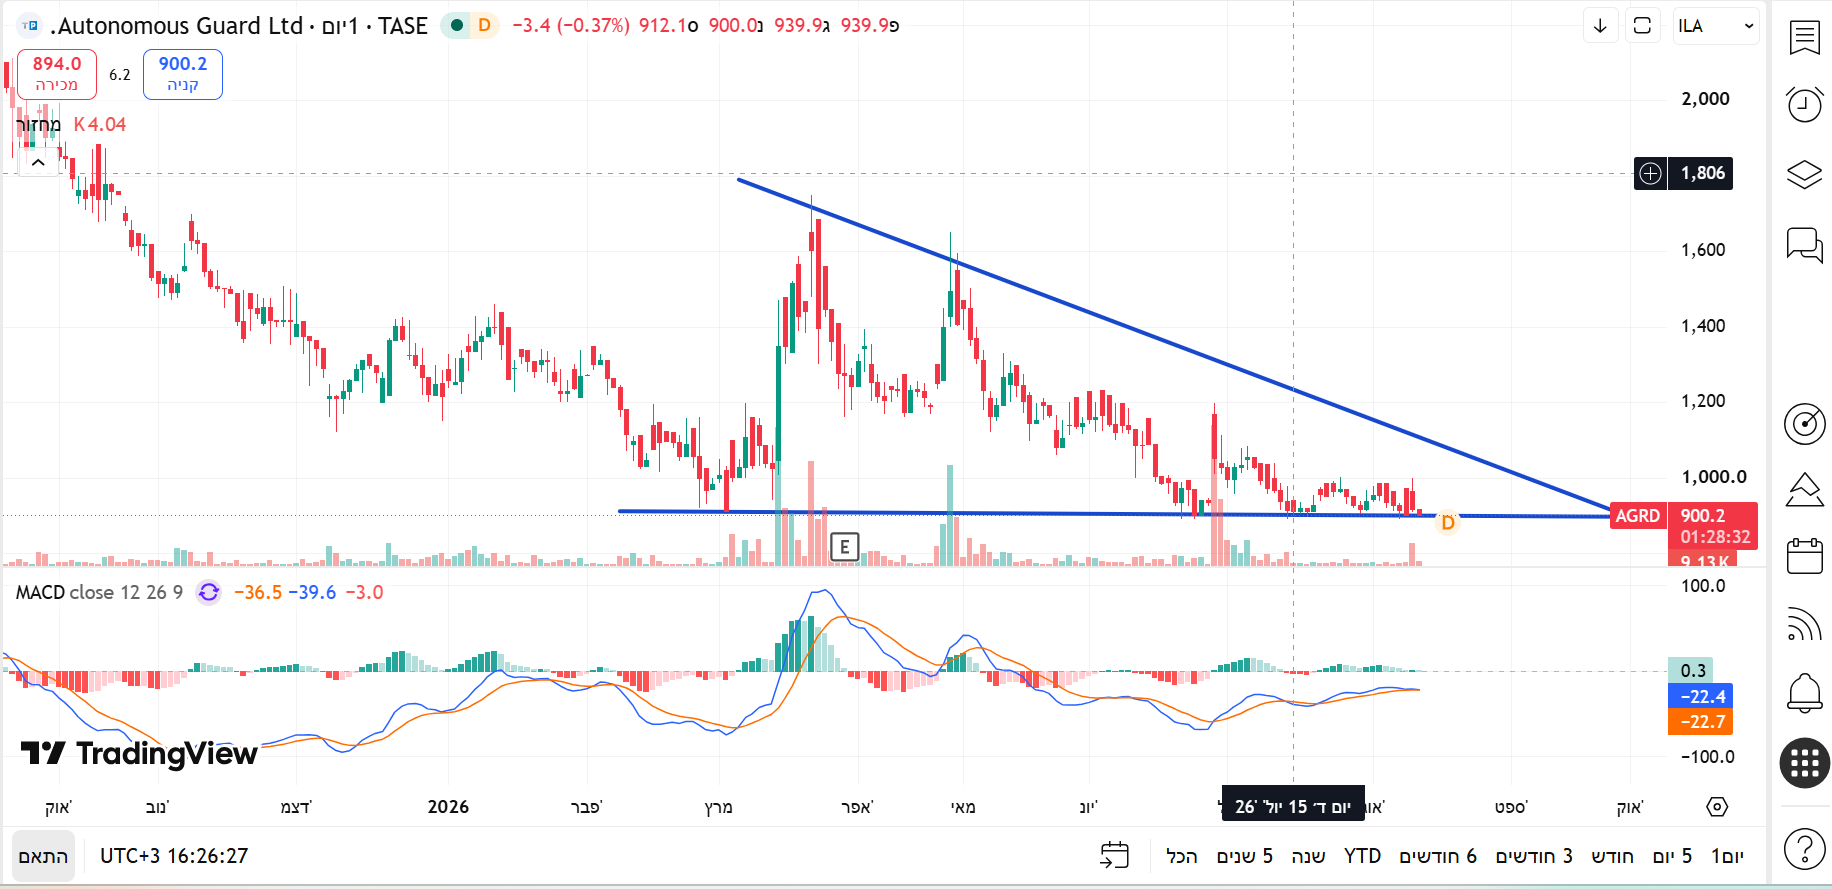Select the 5 שנים time range
This screenshot has height=889, width=1832.
pyautogui.click(x=1245, y=856)
